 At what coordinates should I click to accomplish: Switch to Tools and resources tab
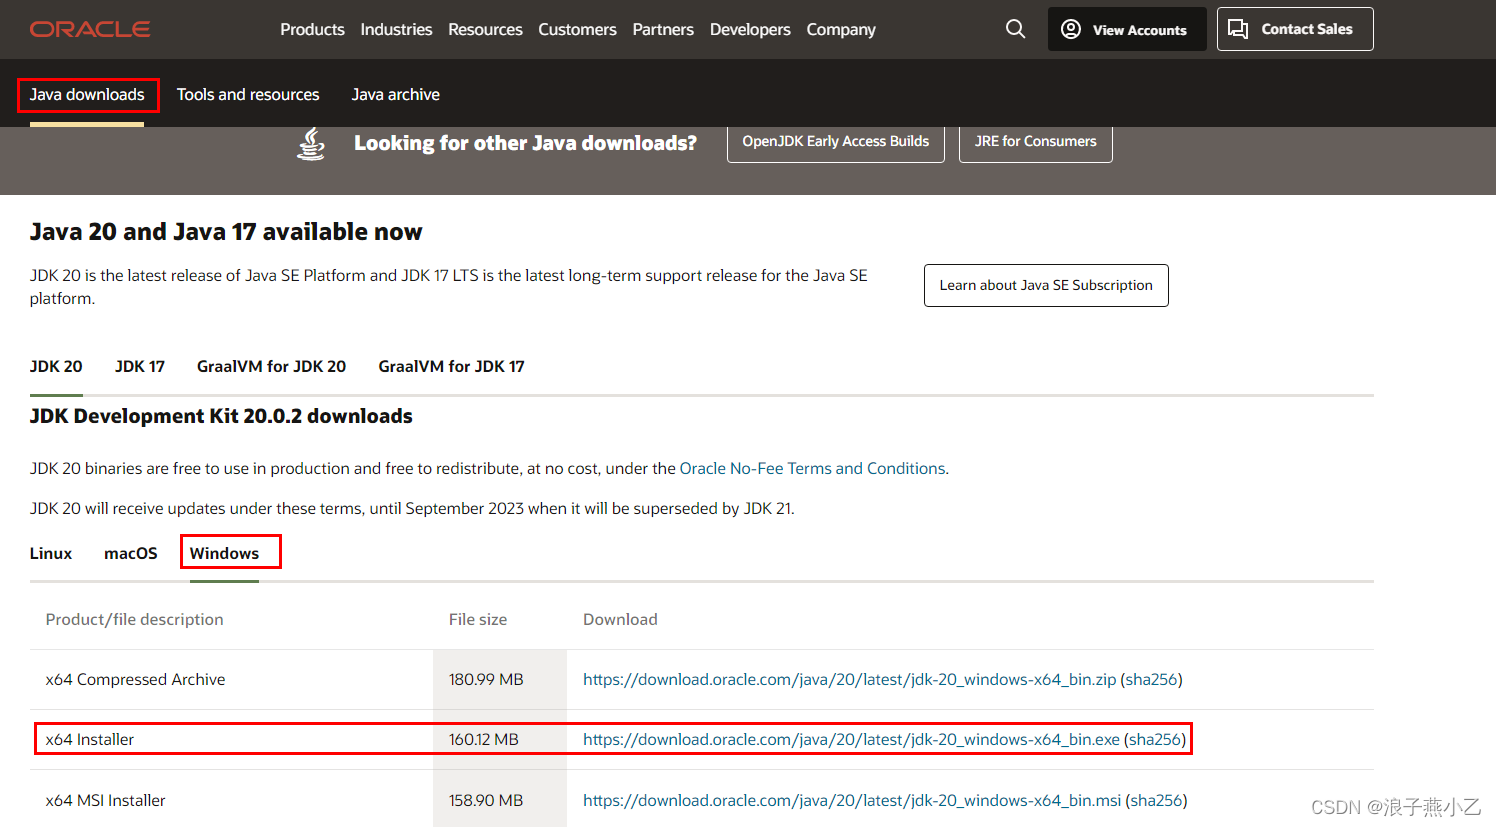click(x=248, y=95)
